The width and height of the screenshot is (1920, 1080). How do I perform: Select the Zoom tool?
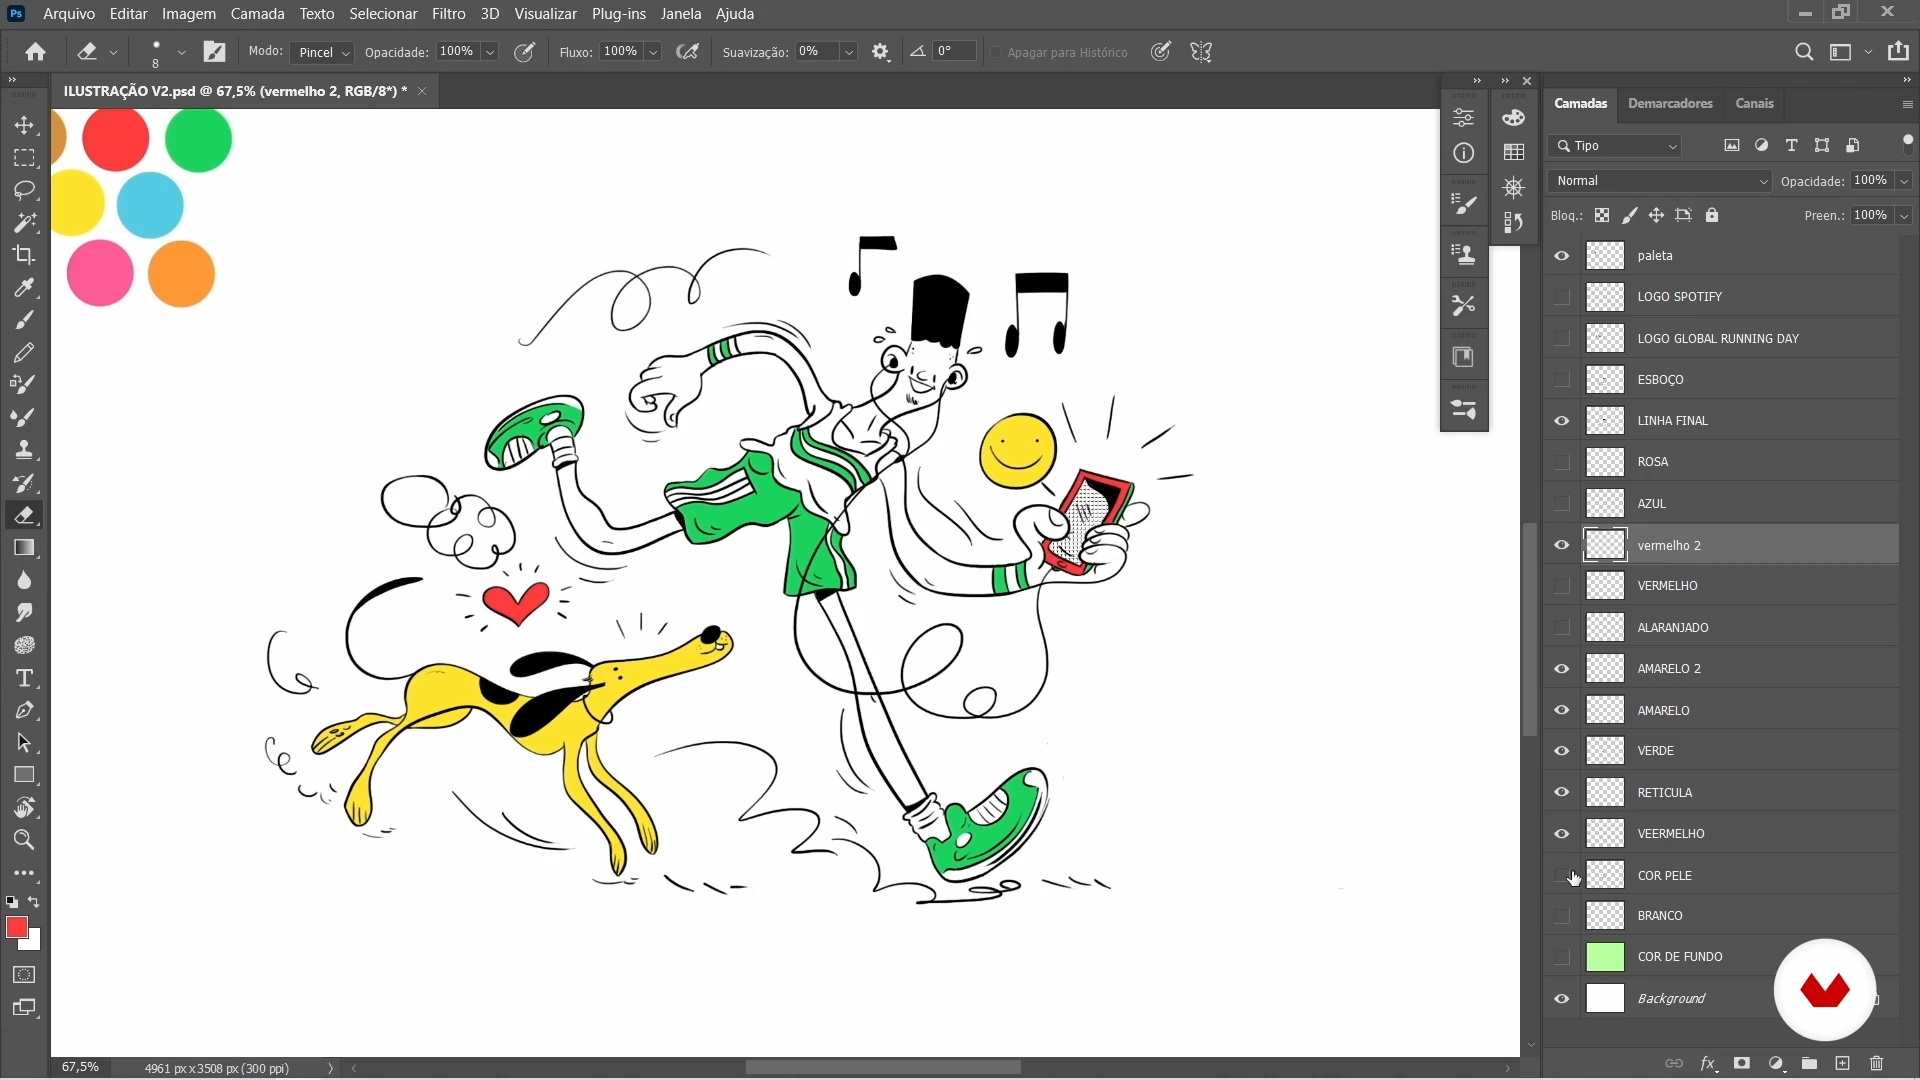(24, 840)
